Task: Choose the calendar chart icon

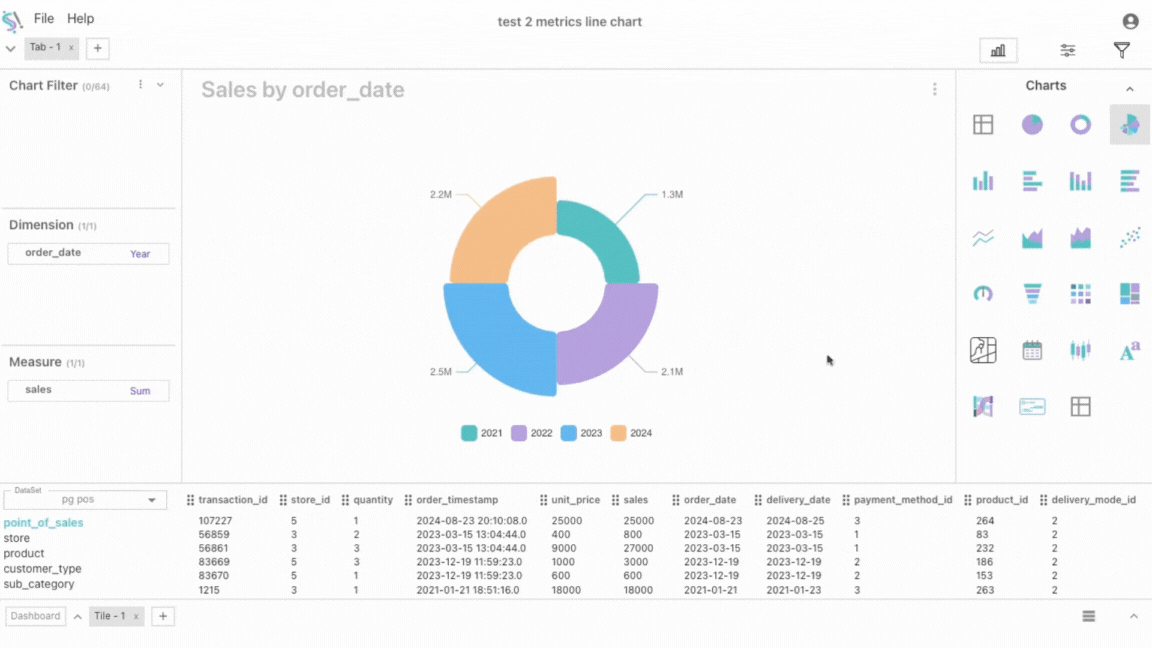Action: pyautogui.click(x=1032, y=350)
